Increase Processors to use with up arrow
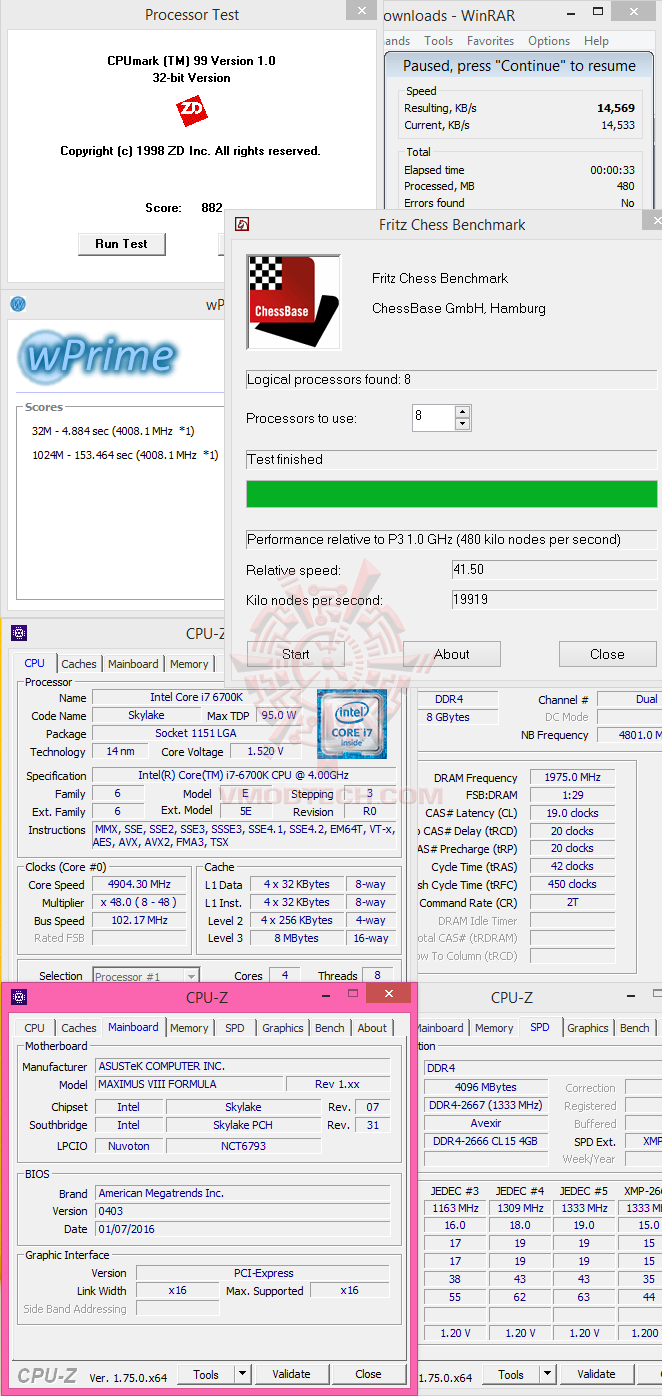Viewport: 662px width, 1396px height. 462,411
